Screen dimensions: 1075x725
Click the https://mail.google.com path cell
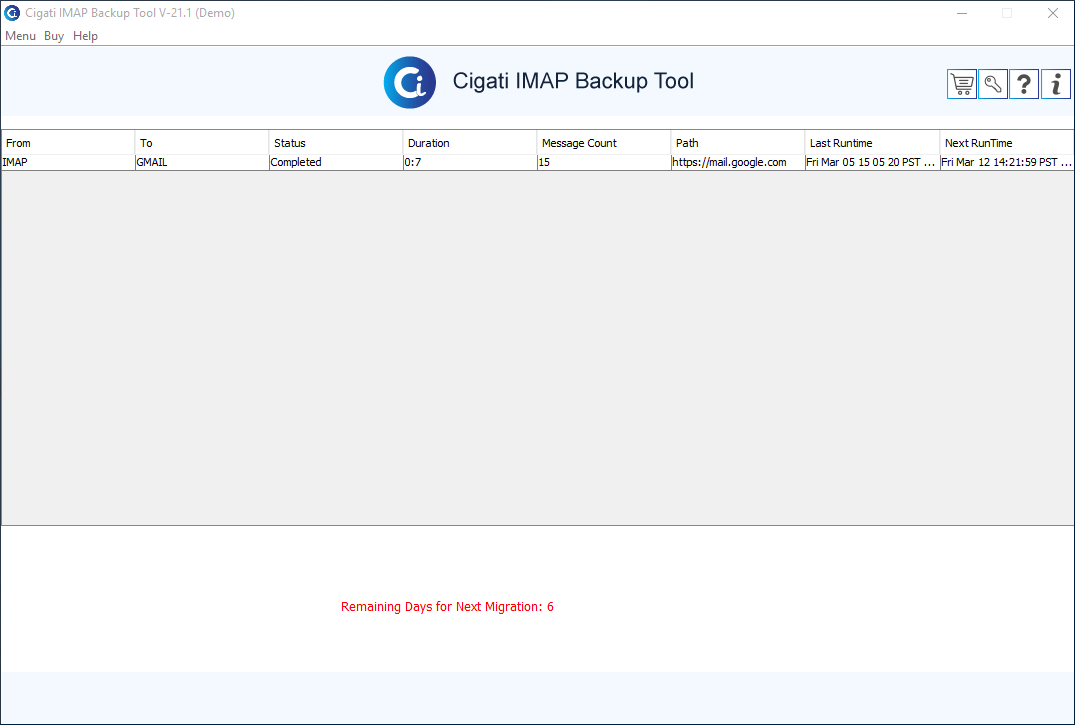(738, 163)
